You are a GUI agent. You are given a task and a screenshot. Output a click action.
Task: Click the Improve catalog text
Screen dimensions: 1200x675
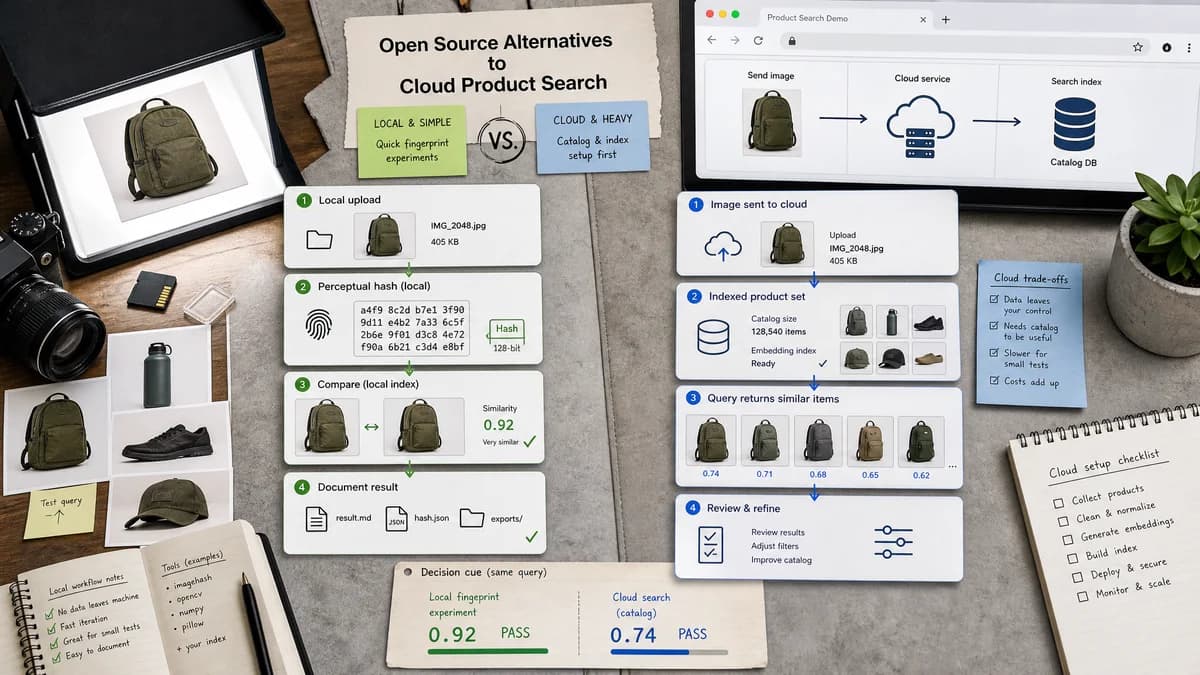[782, 560]
